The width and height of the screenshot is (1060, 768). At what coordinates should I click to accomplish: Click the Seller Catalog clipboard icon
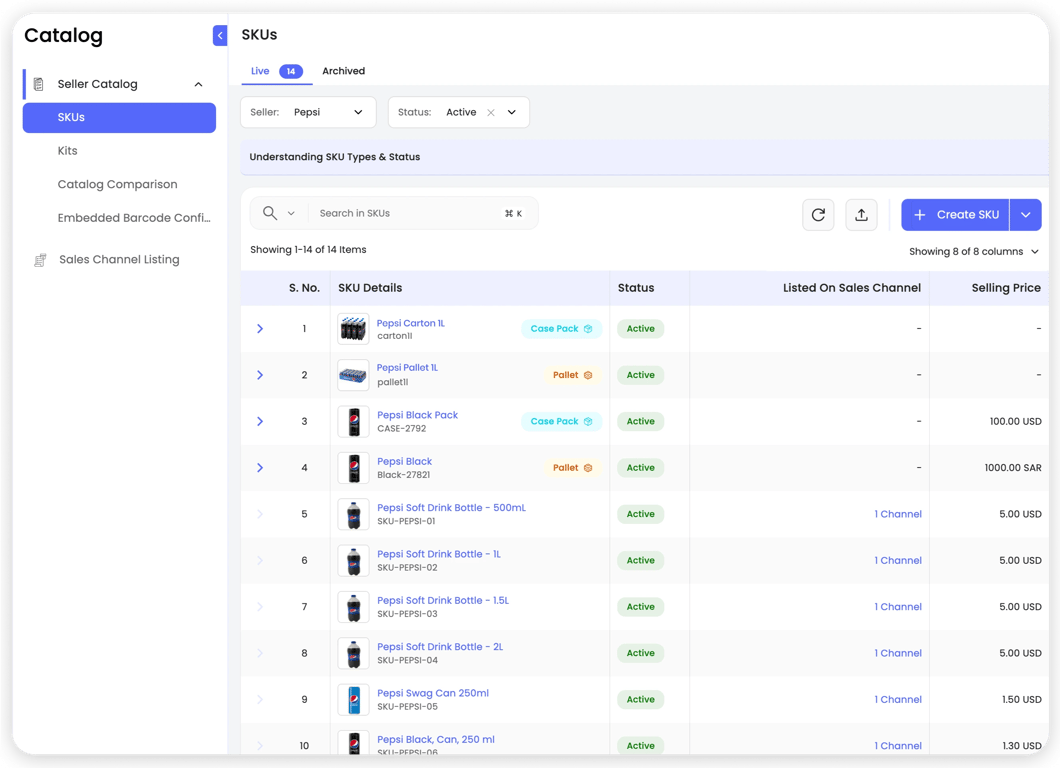[x=39, y=85]
